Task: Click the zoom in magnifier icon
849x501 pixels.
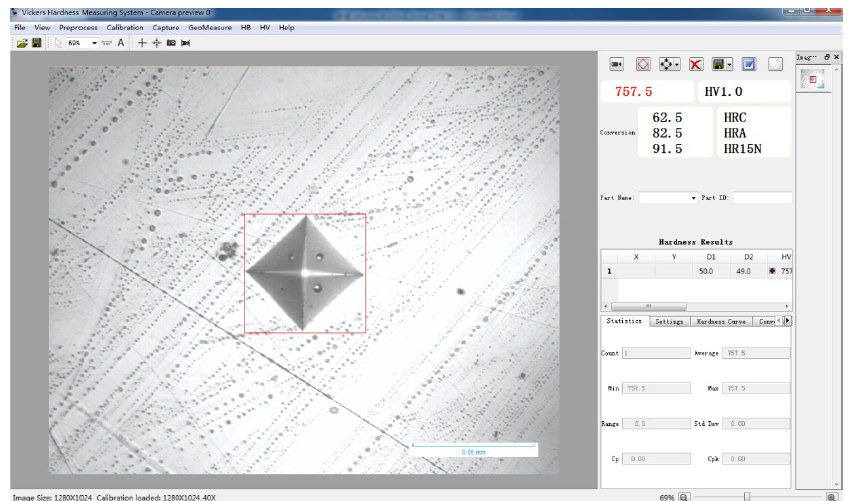Action: (x=831, y=497)
